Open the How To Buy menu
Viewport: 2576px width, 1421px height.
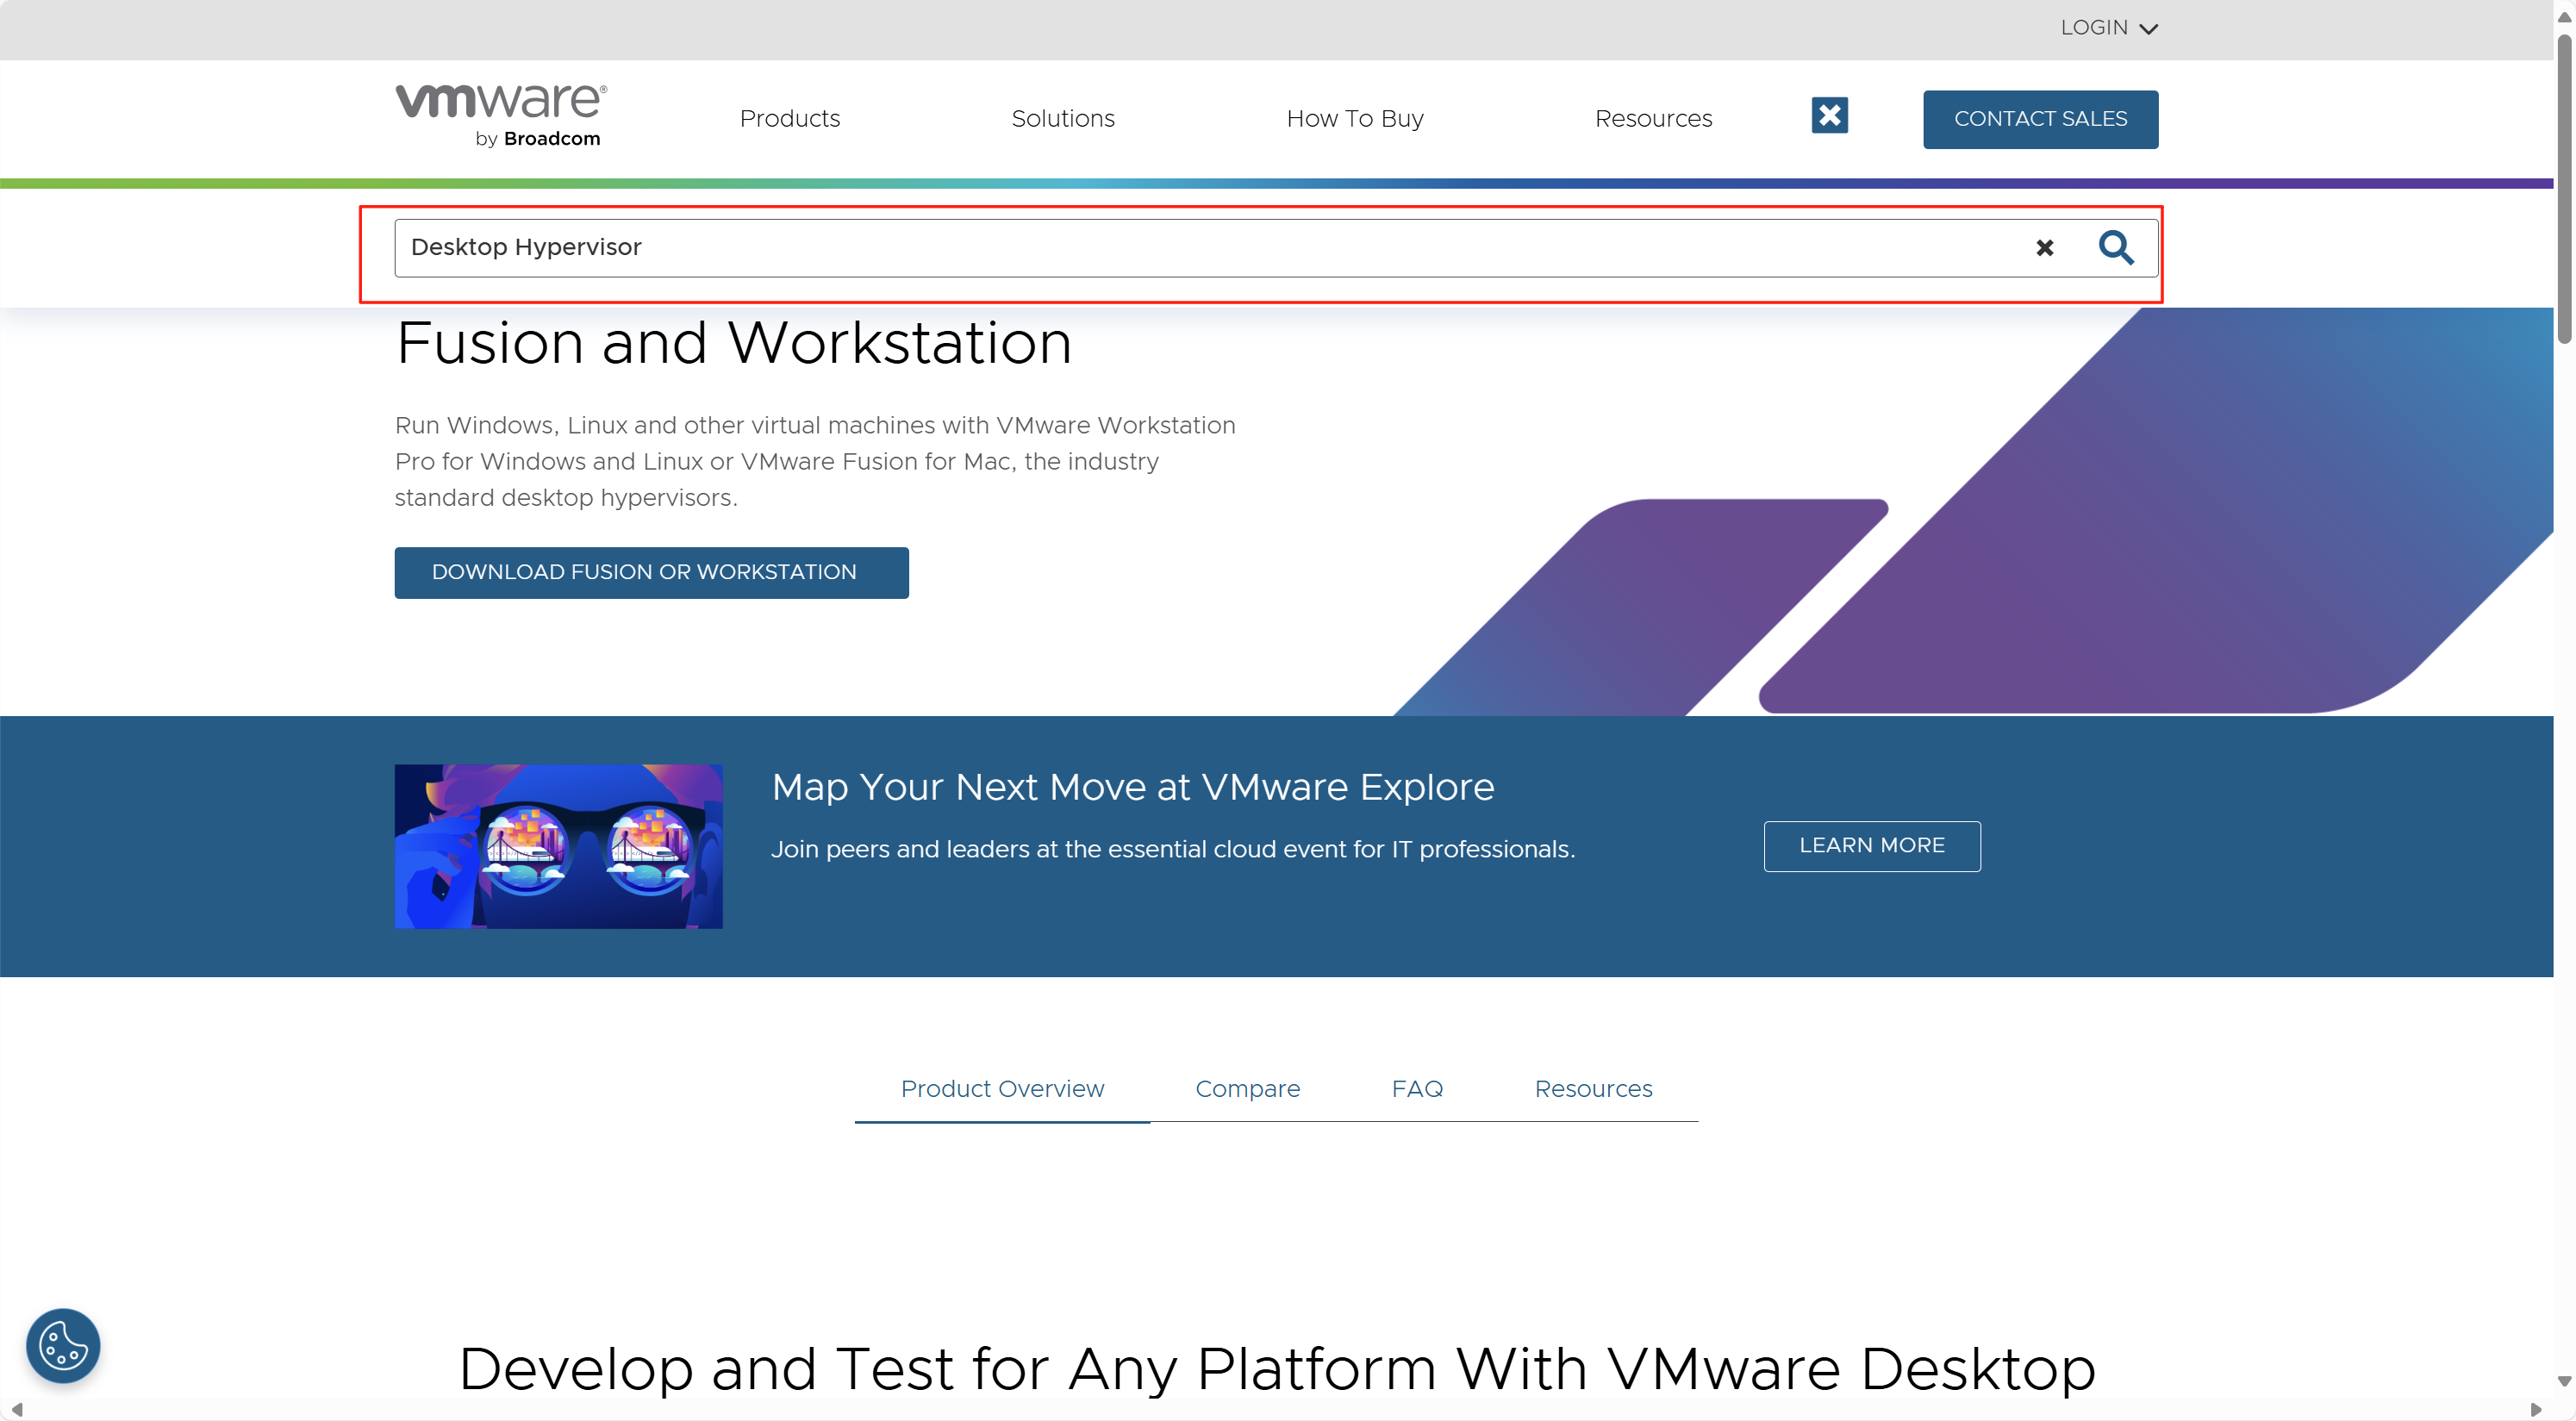click(x=1354, y=119)
